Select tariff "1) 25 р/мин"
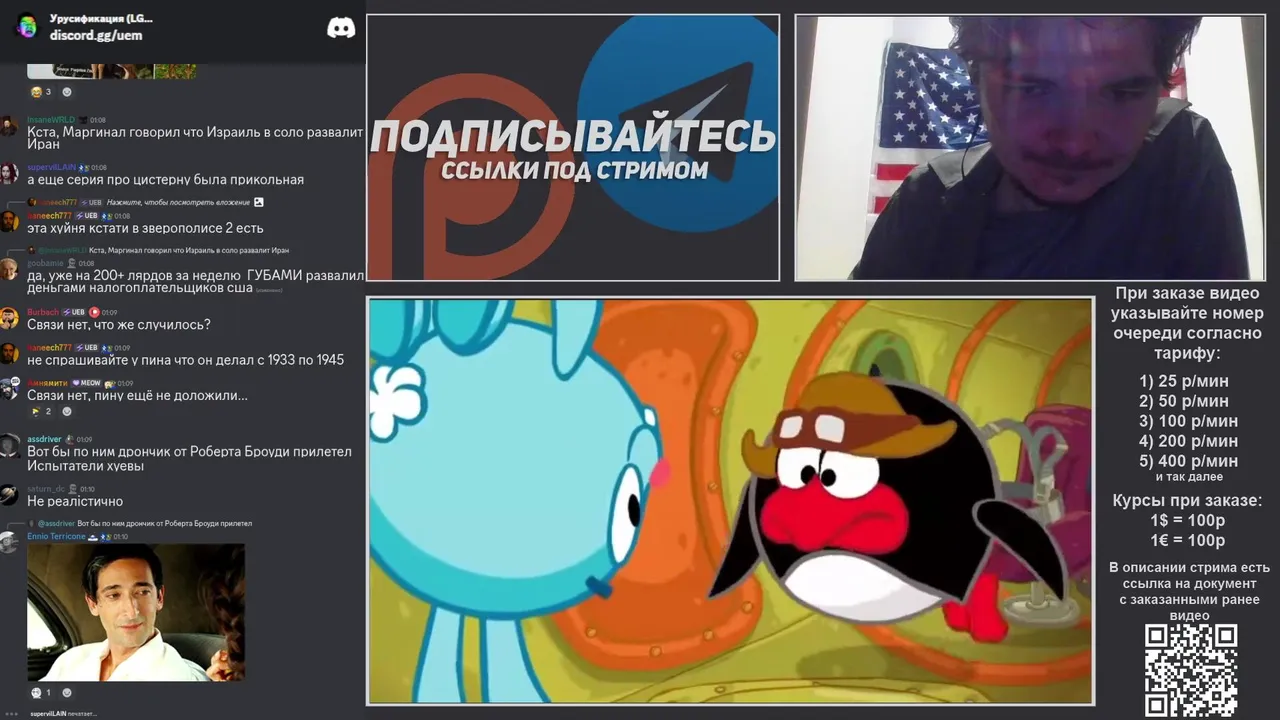1280x720 pixels. tap(1184, 381)
